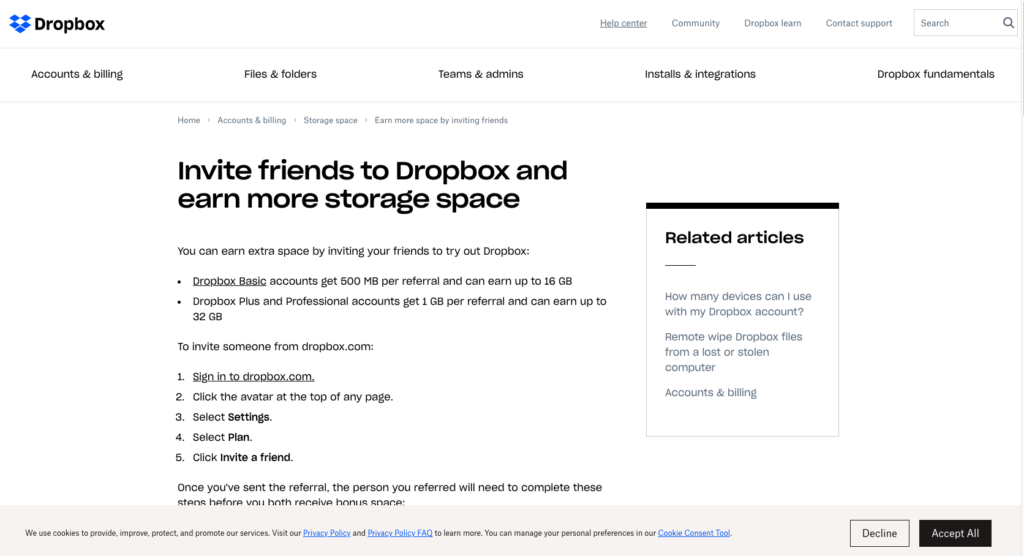Open Accounts & billing breadcrumb link
The height and width of the screenshot is (556, 1024).
(251, 120)
